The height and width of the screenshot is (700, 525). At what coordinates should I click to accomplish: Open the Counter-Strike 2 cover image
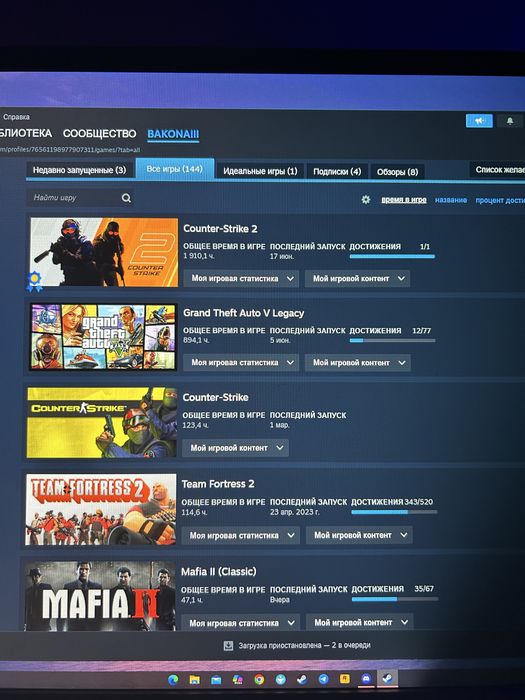click(104, 252)
